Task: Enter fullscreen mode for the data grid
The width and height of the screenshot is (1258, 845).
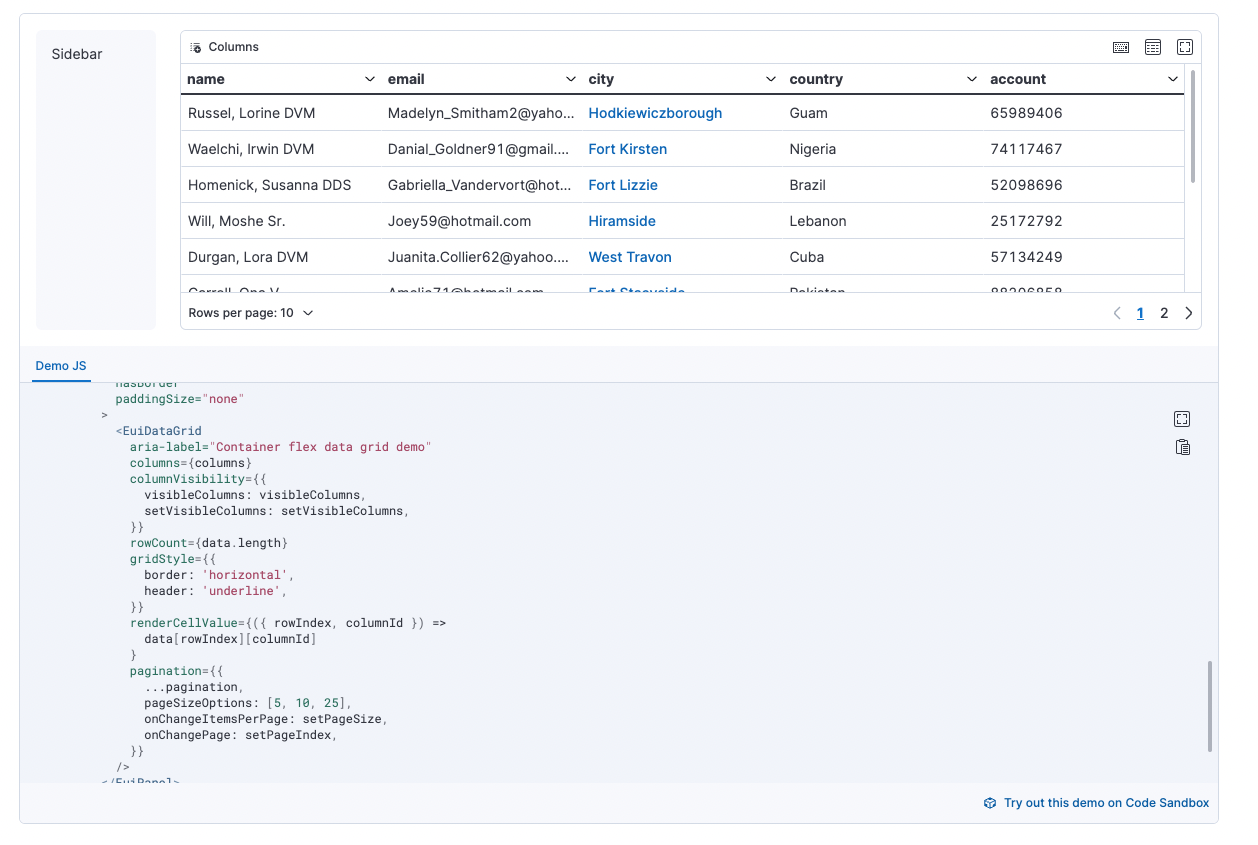Action: pyautogui.click(x=1185, y=46)
